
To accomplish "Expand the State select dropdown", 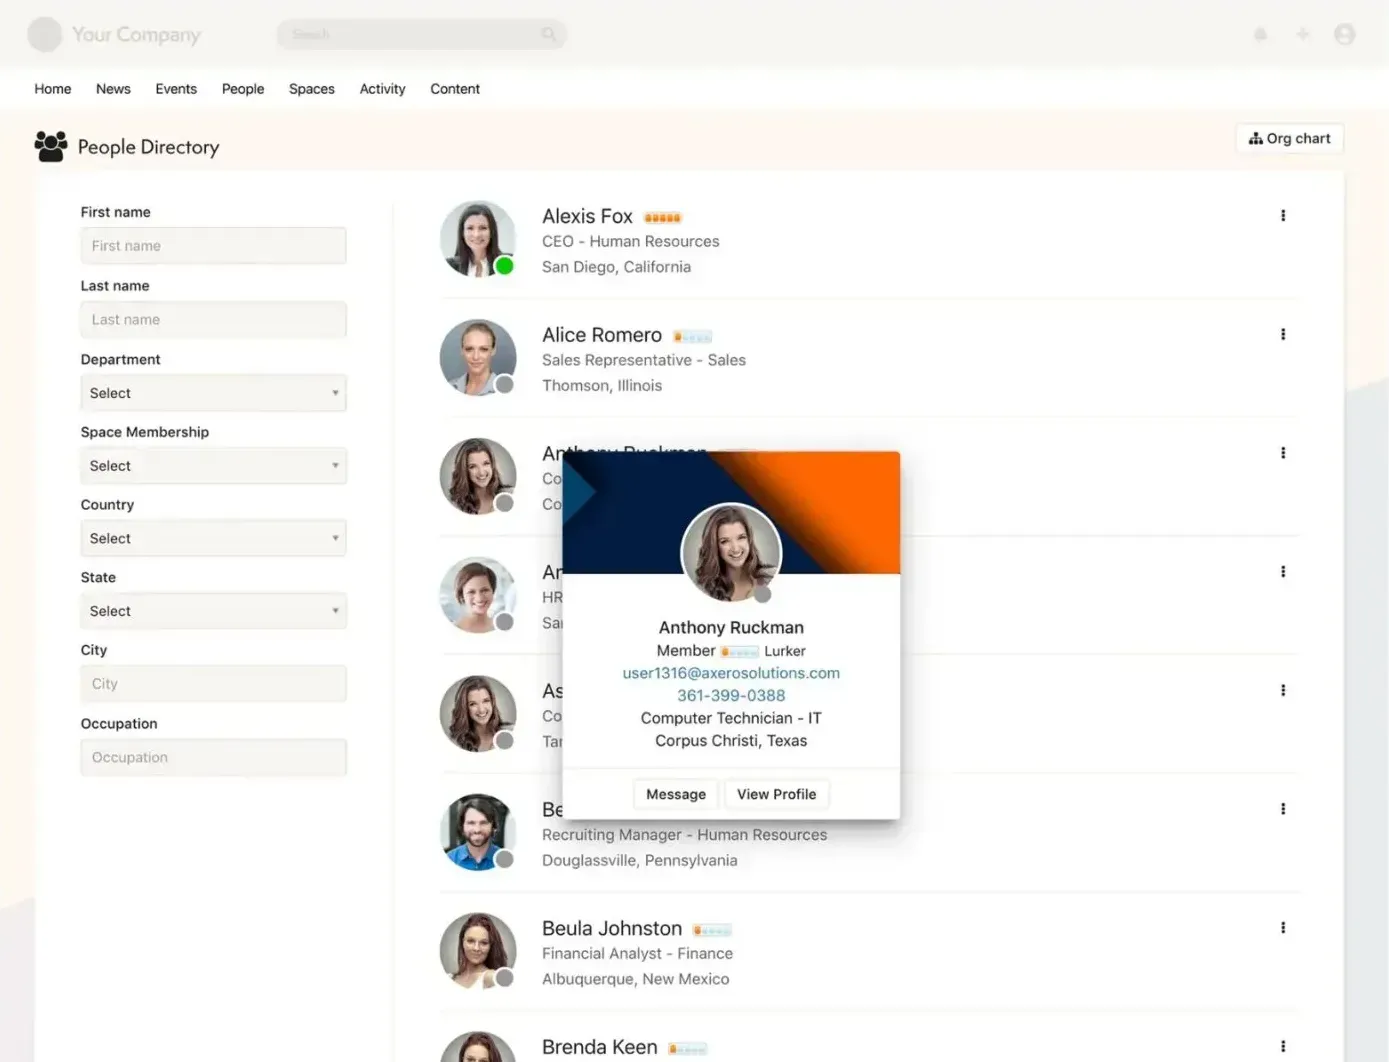I will [x=214, y=611].
